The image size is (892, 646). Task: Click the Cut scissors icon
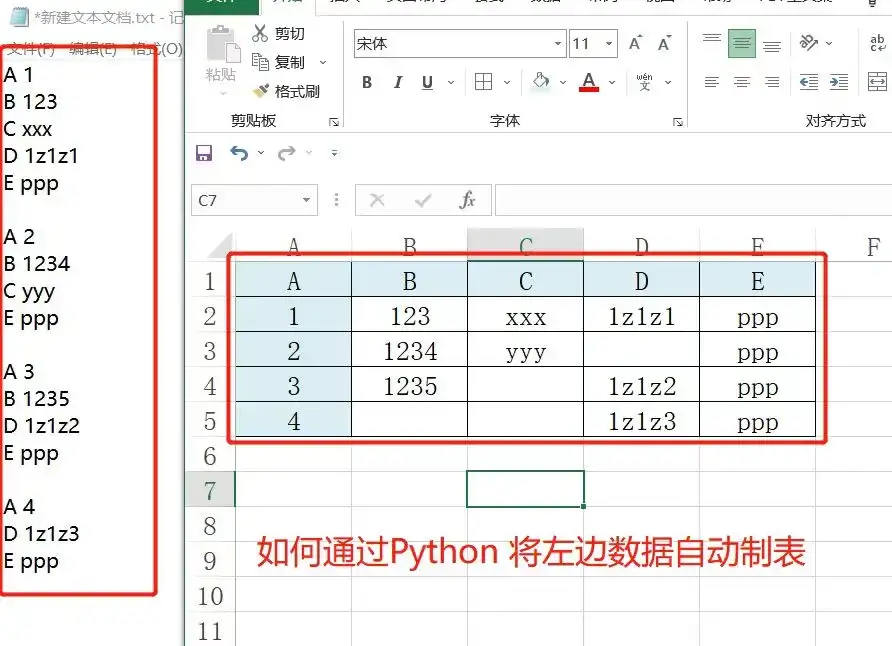[260, 34]
